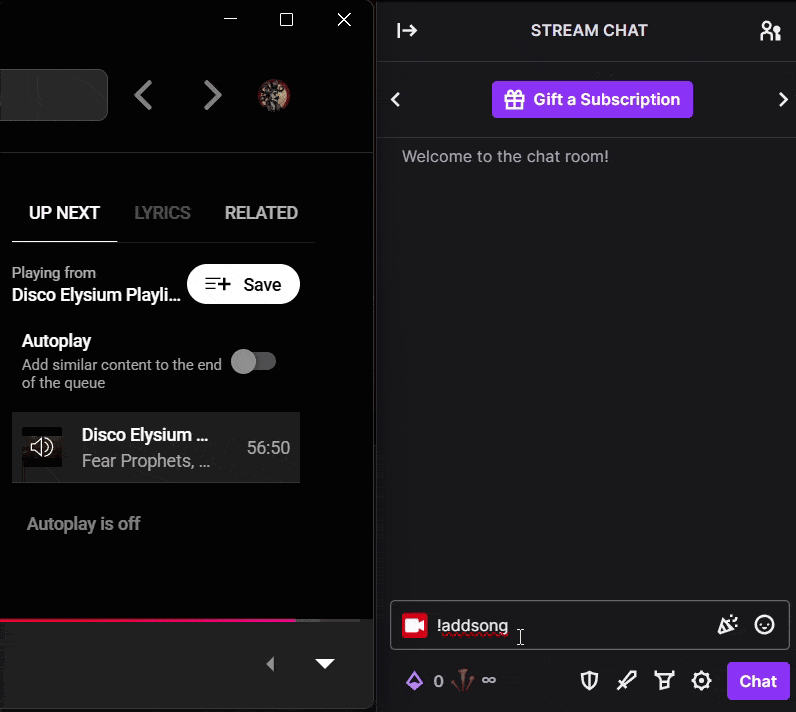
Task: Close the music app window
Action: [344, 19]
